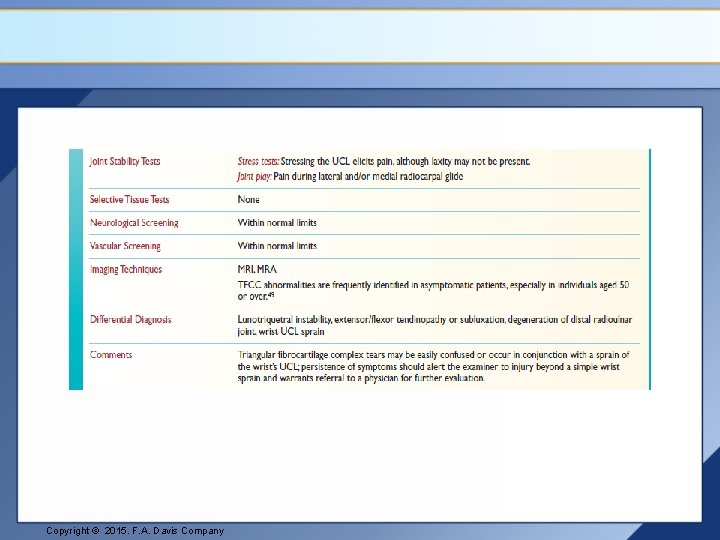The height and width of the screenshot is (540, 720).
Task: Click the 'Neurological Screening' label
Action: coord(134,223)
